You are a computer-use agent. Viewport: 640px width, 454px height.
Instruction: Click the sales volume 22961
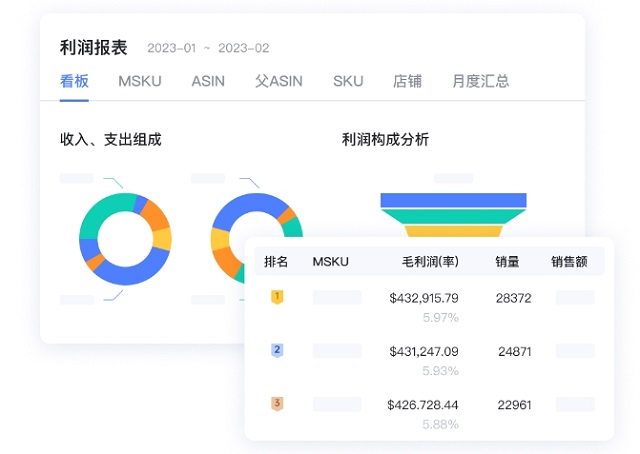[514, 405]
